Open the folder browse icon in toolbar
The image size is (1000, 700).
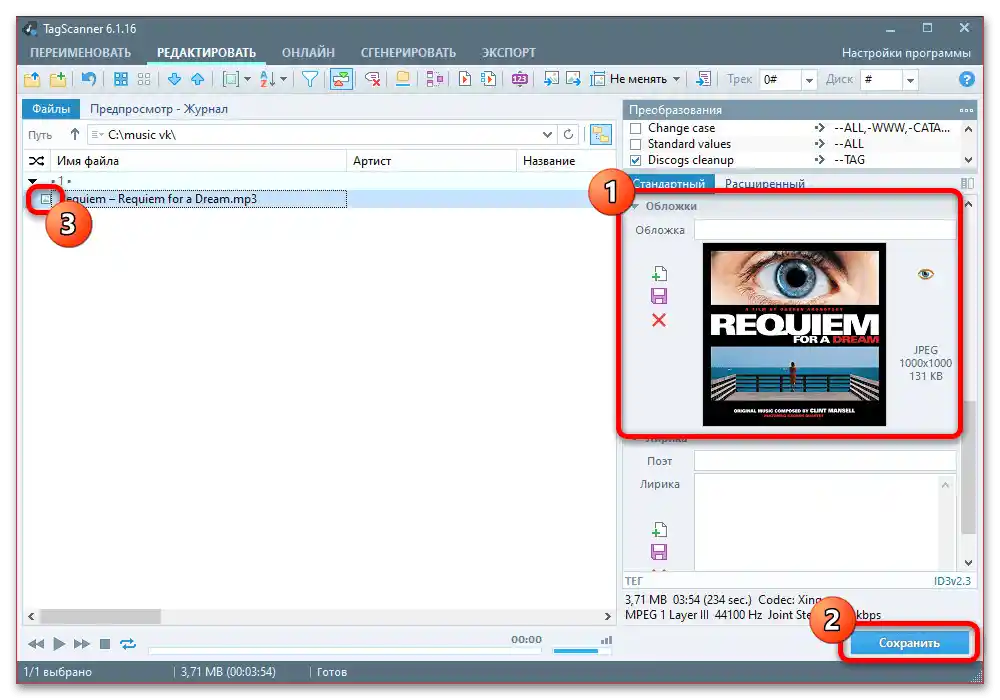[x=32, y=79]
